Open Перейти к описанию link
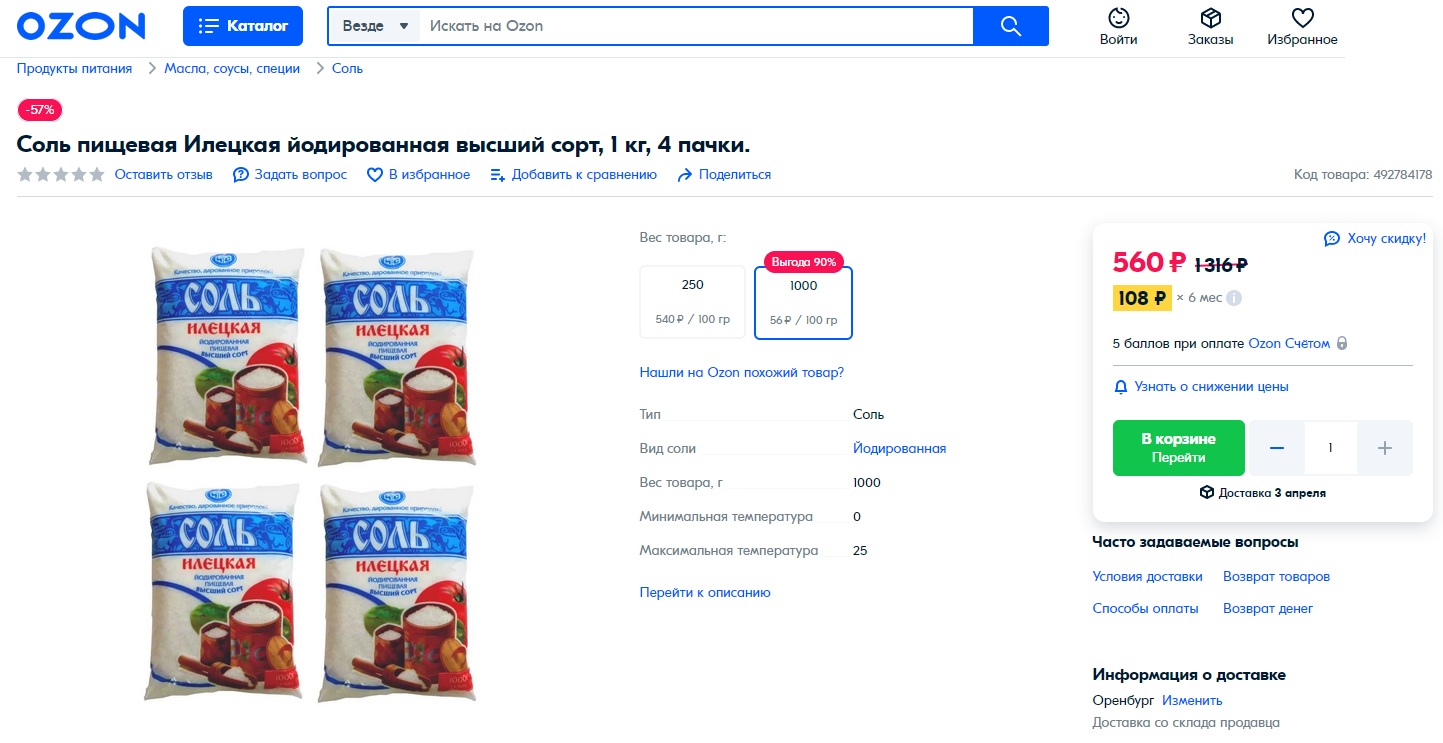This screenshot has height=743, width=1443. [x=705, y=592]
